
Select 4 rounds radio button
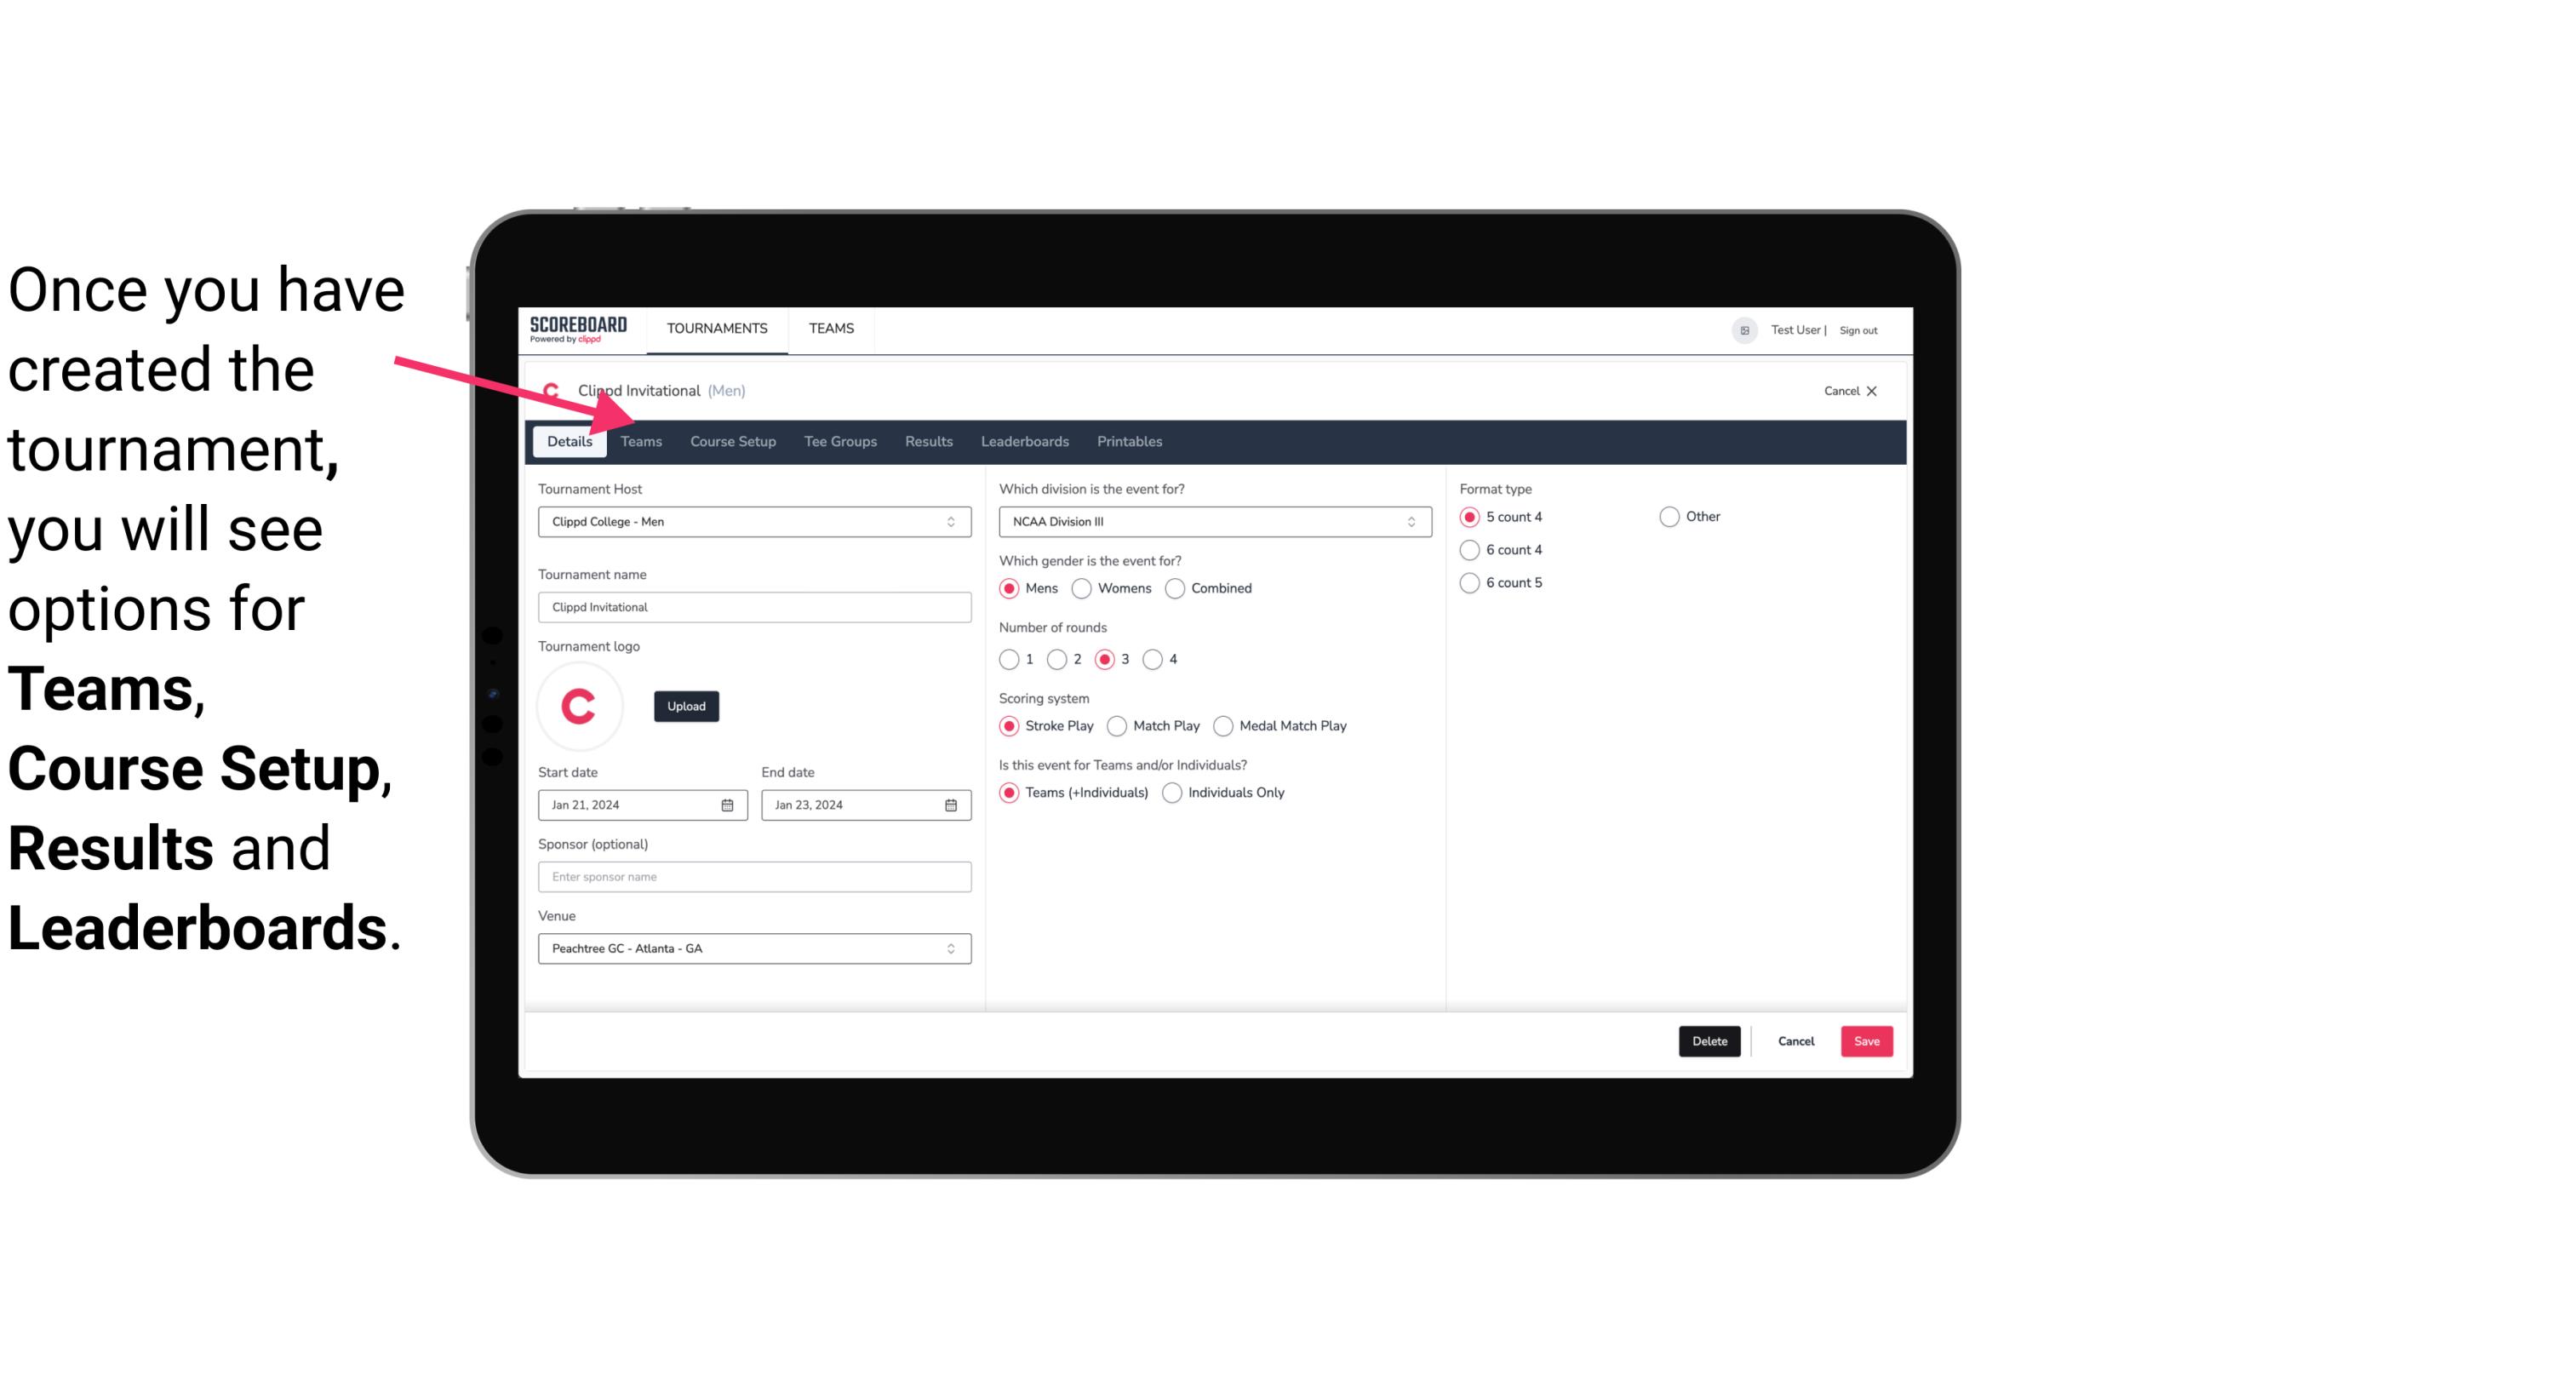[x=1153, y=659]
